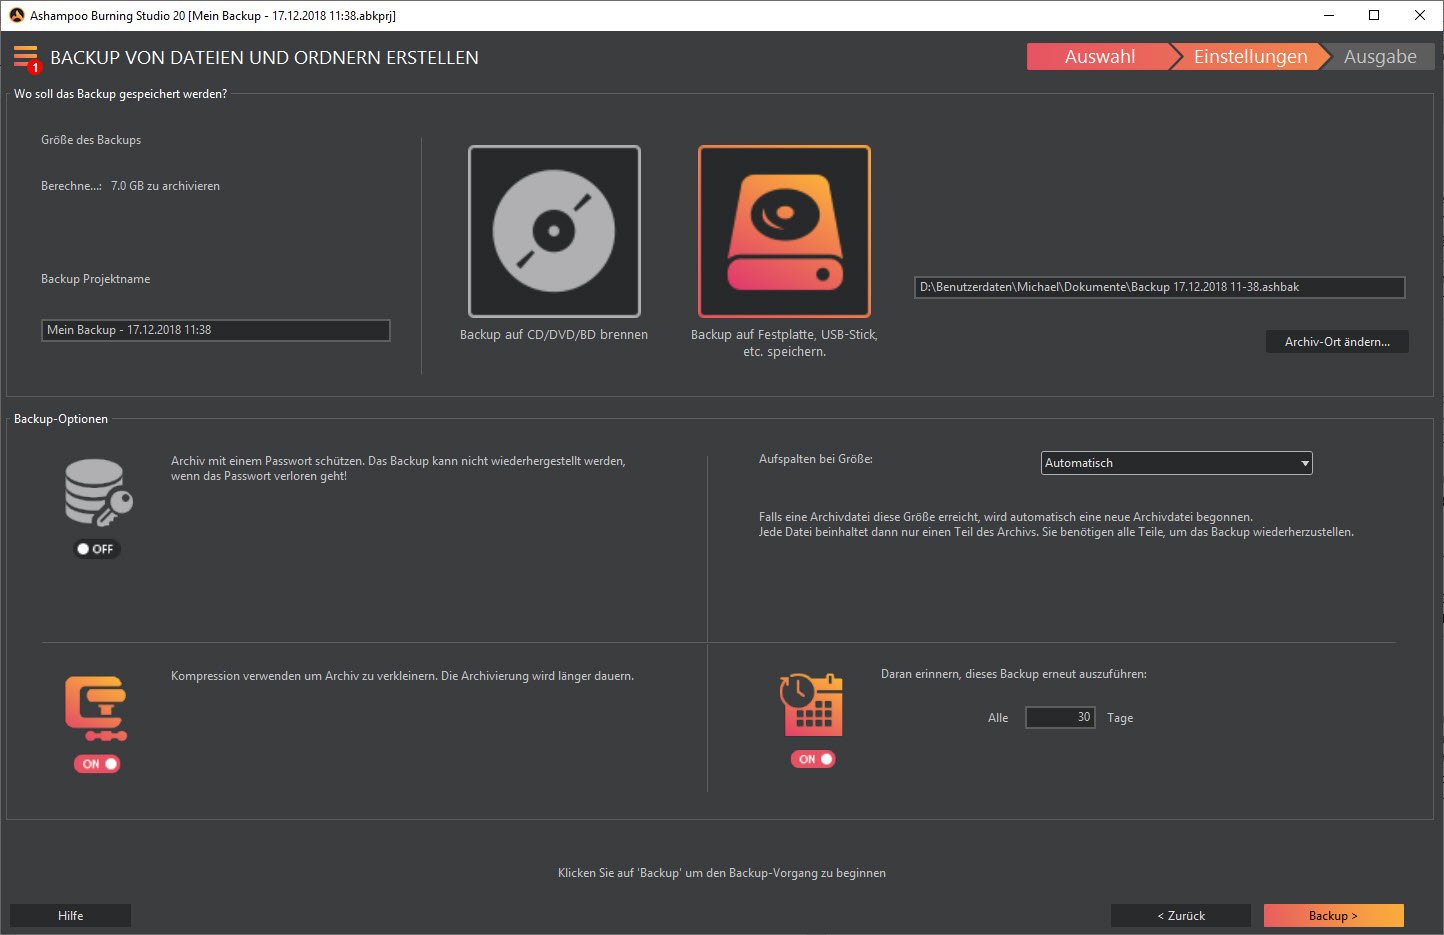Click the Backup Projektname text field
The width and height of the screenshot is (1444, 935).
click(216, 330)
